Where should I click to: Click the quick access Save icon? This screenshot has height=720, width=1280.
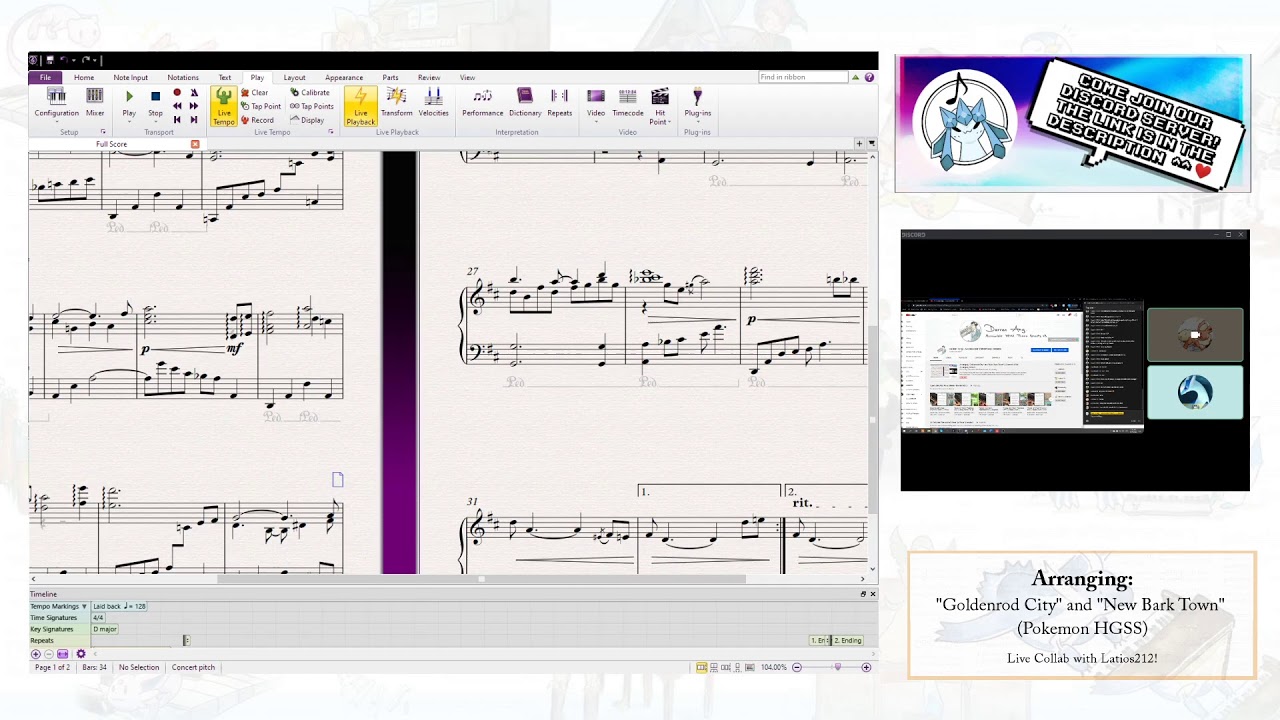pyautogui.click(x=50, y=60)
